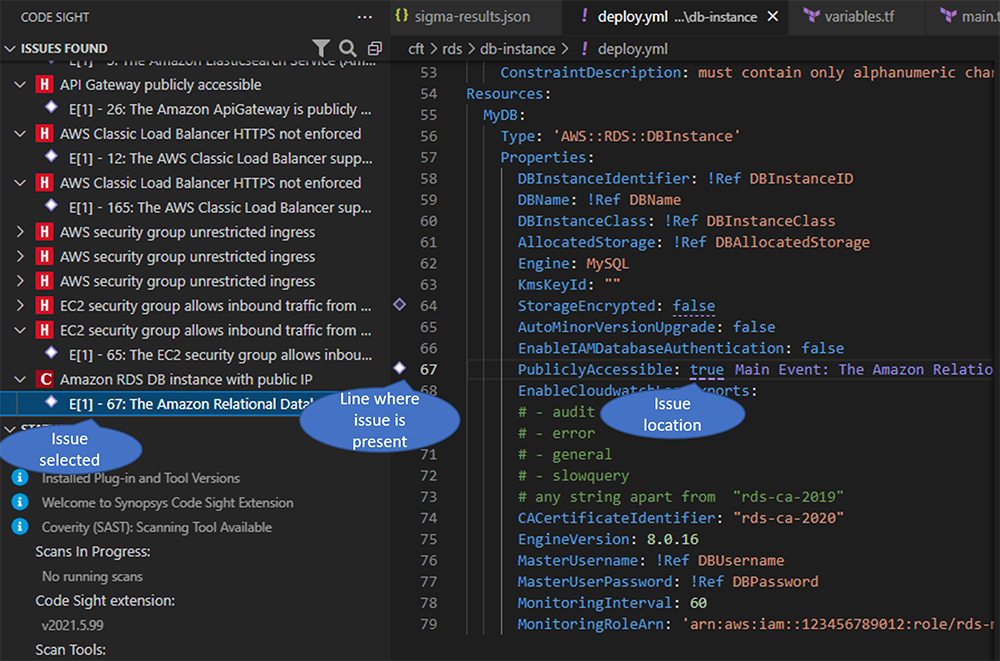
Task: Click the red H icon for API Gateway issue
Action: 44,85
